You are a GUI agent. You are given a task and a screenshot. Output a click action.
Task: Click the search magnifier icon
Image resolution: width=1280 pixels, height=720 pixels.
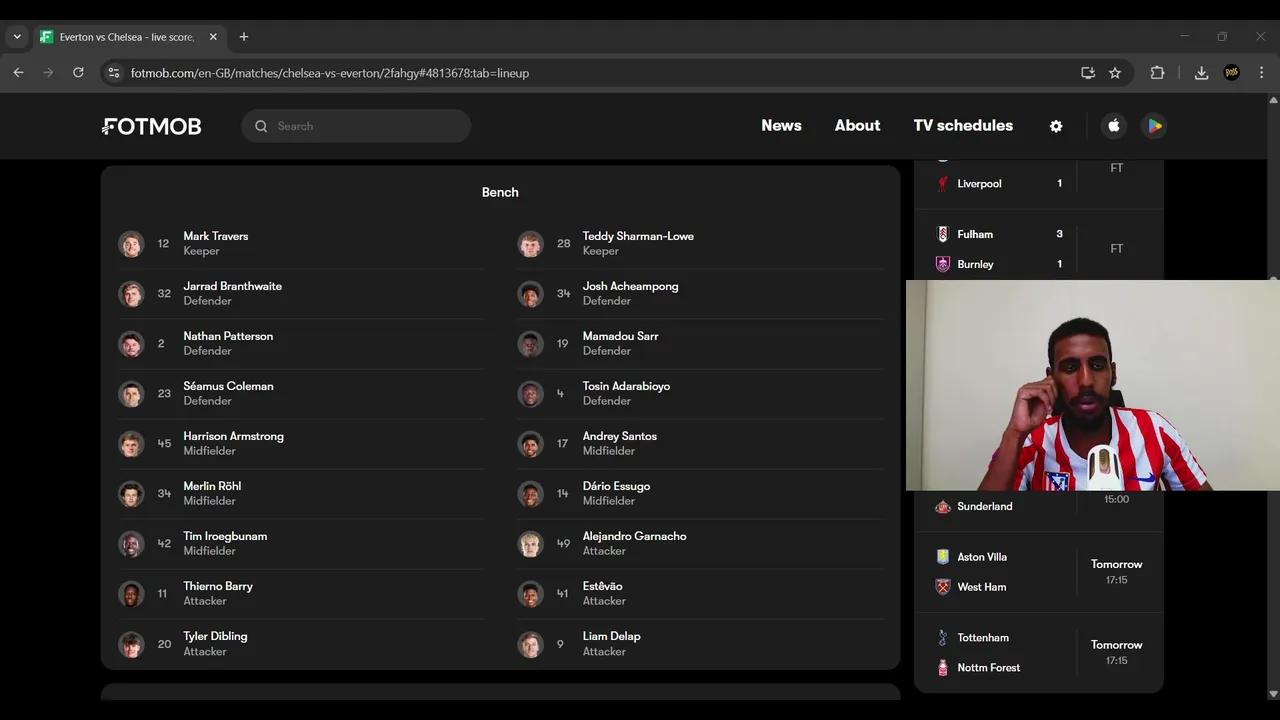coord(261,126)
